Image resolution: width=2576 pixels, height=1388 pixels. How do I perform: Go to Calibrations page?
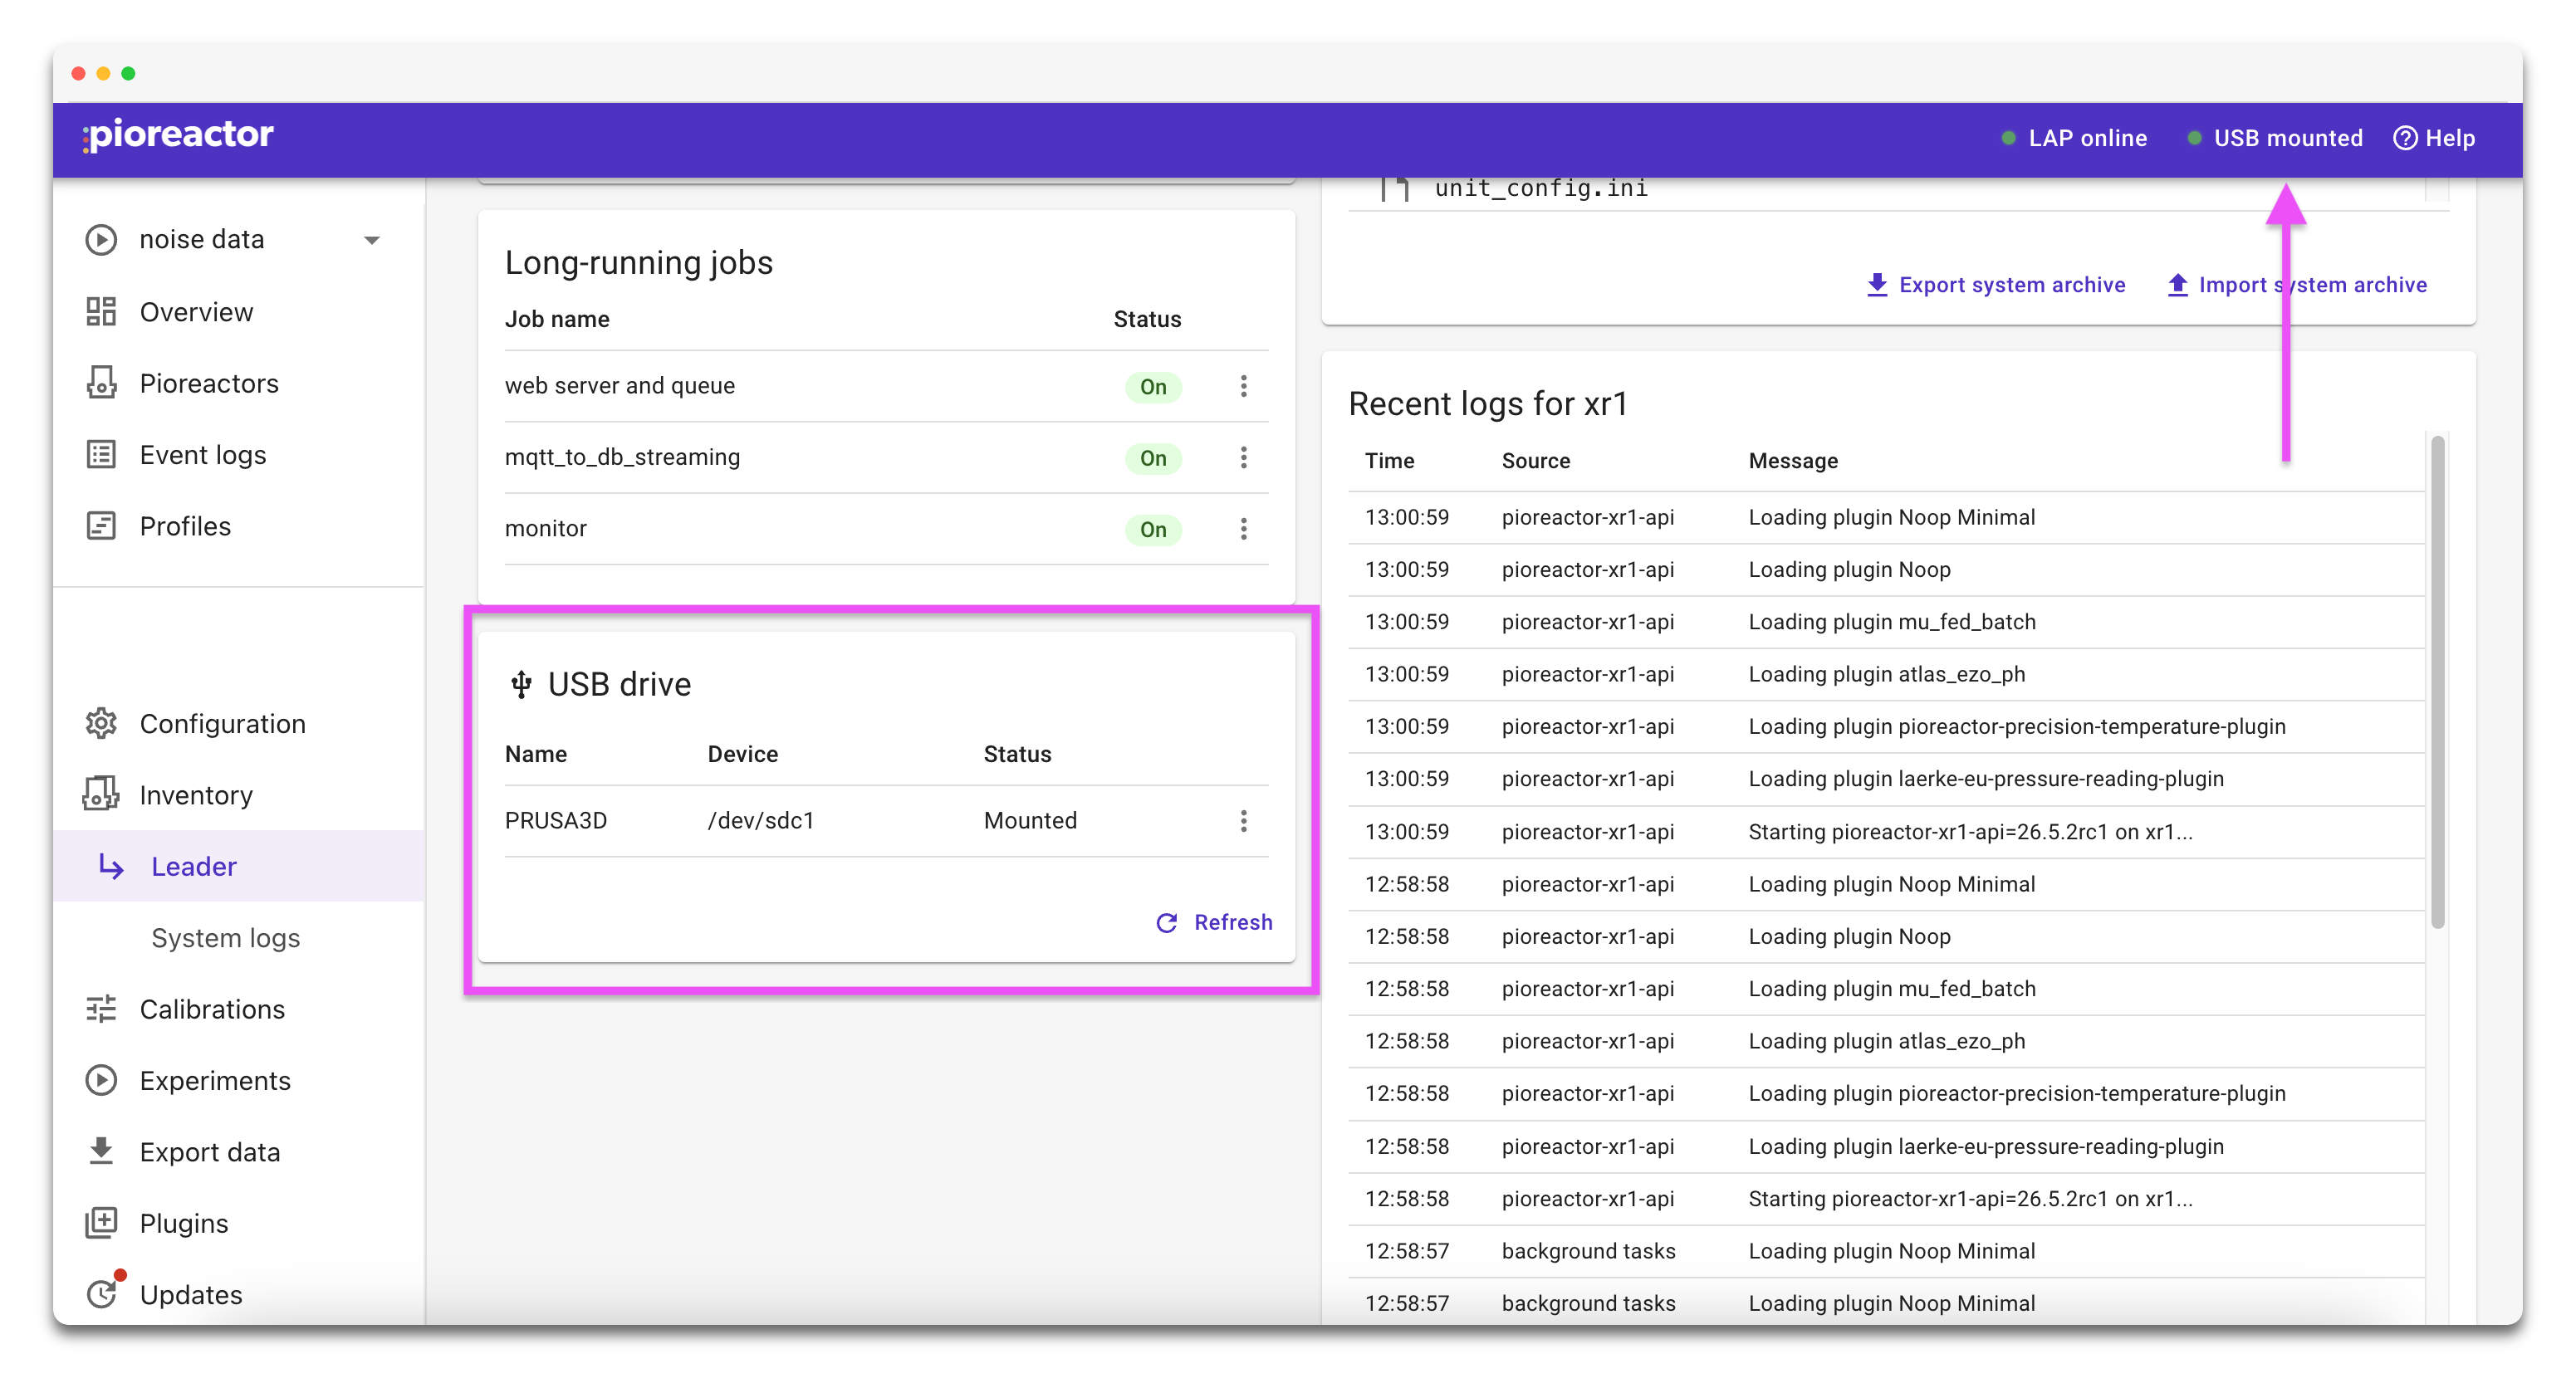tap(240, 1009)
